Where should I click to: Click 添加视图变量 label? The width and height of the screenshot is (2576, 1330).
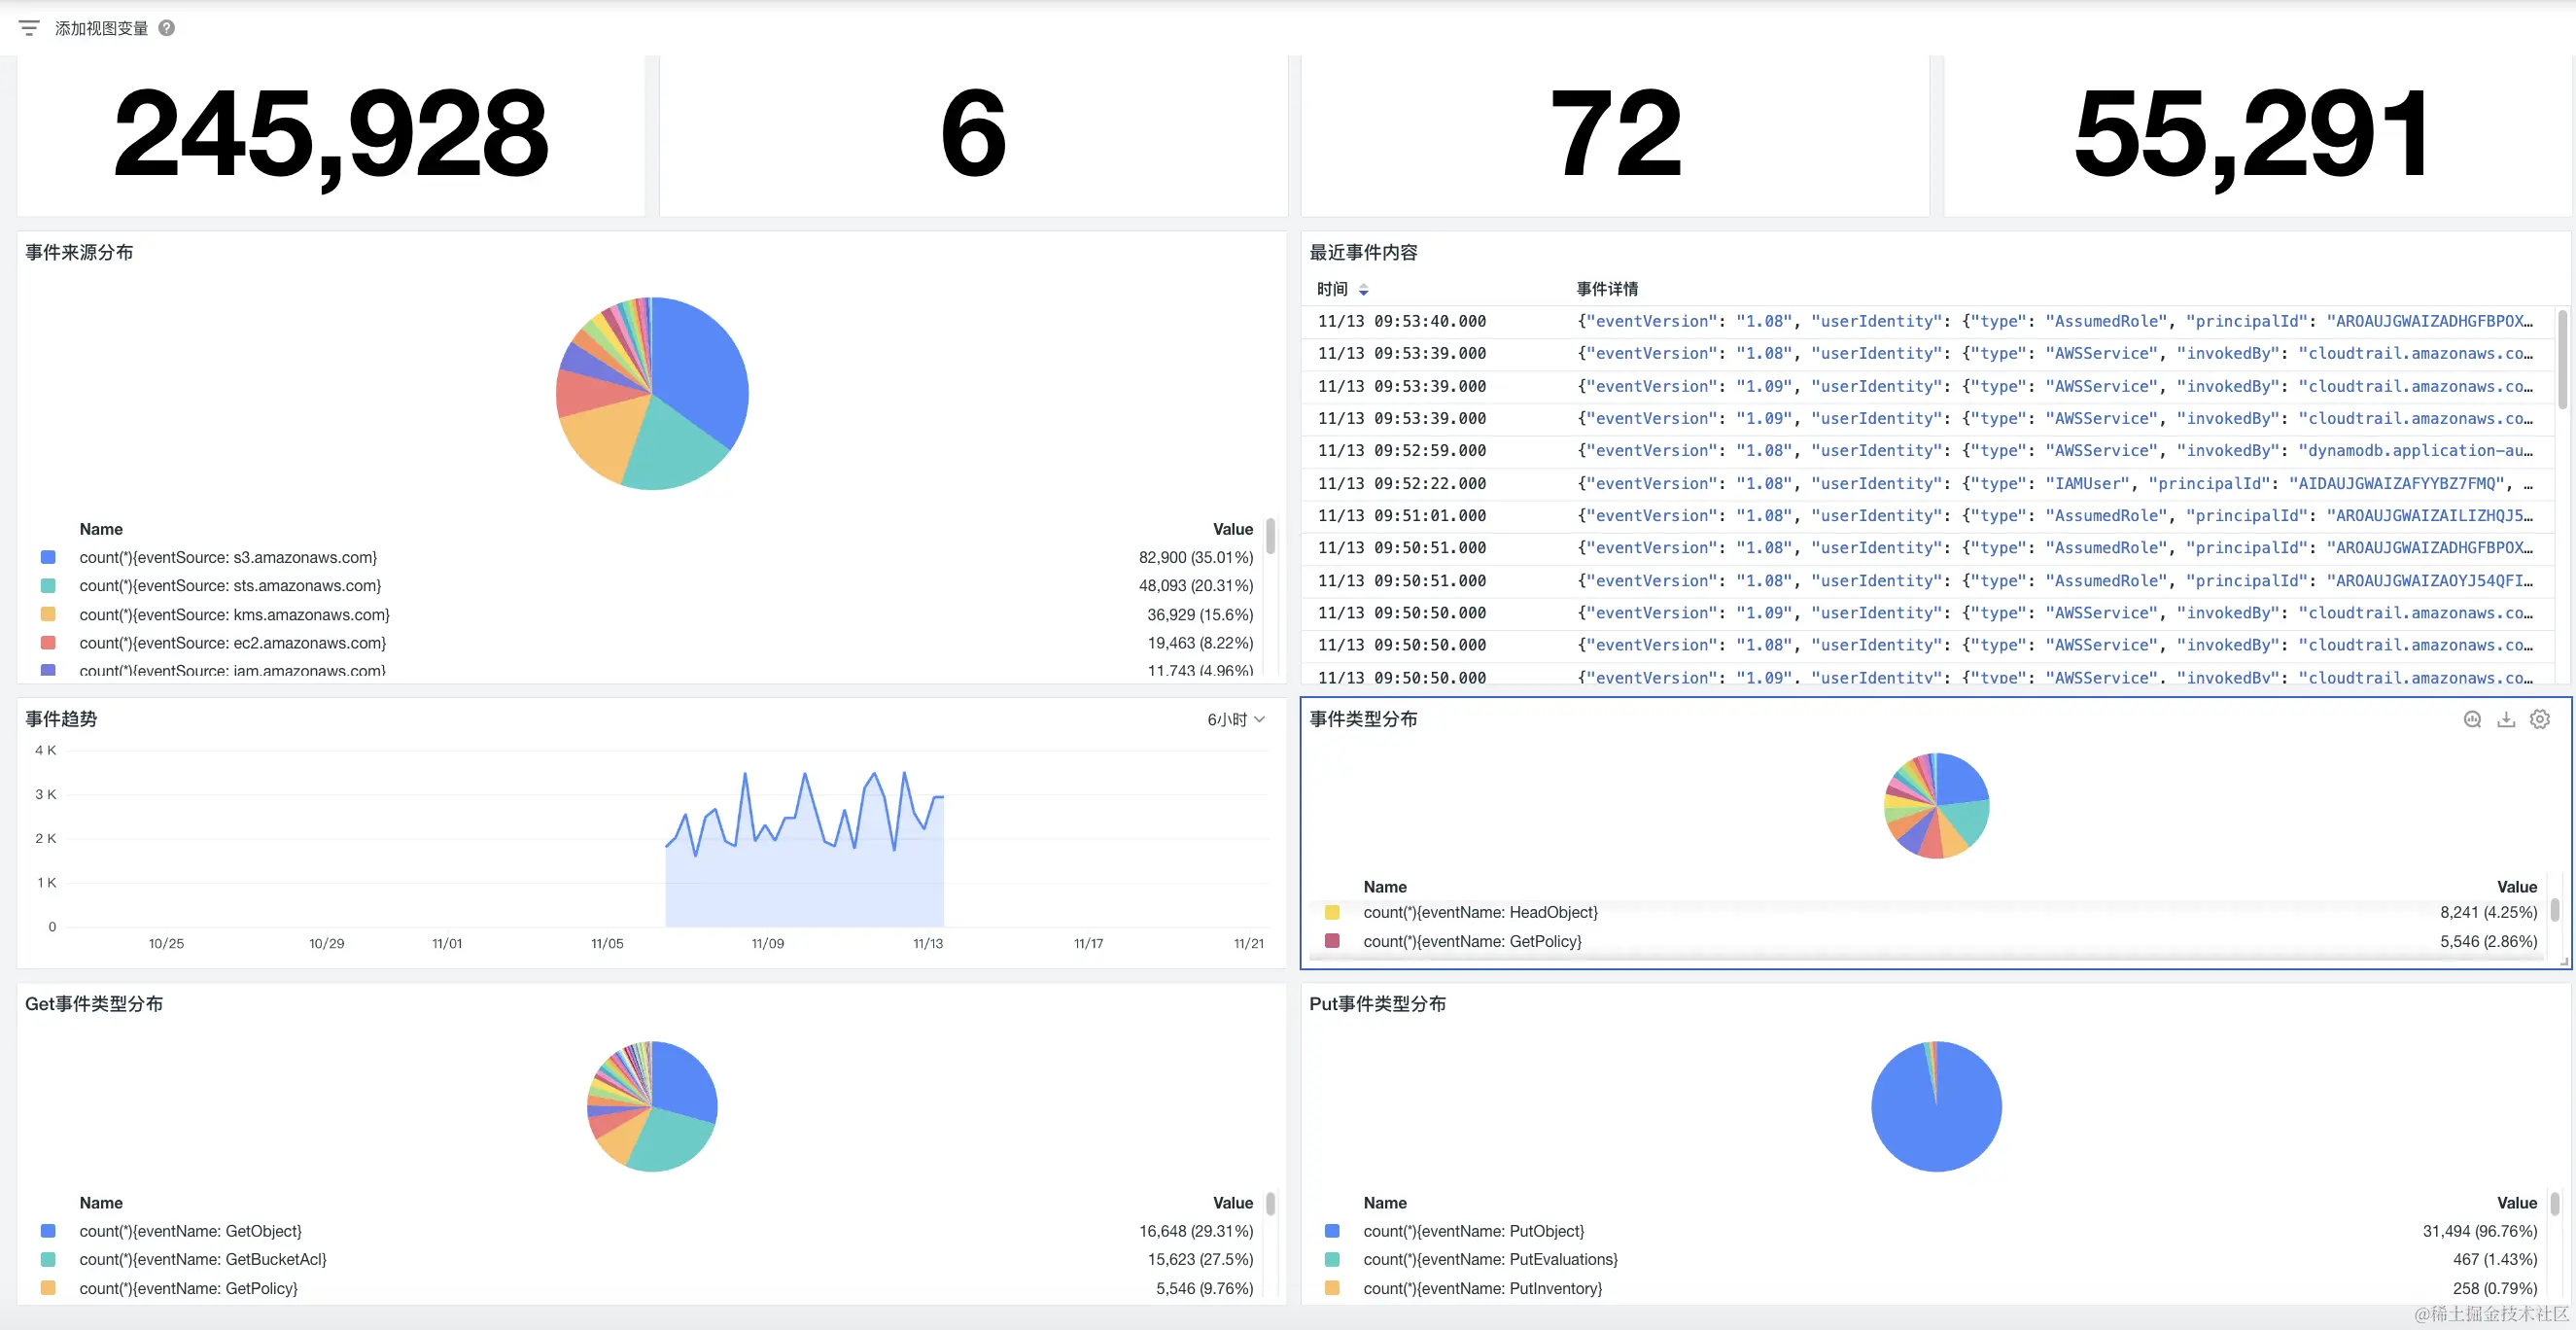pos(101,28)
